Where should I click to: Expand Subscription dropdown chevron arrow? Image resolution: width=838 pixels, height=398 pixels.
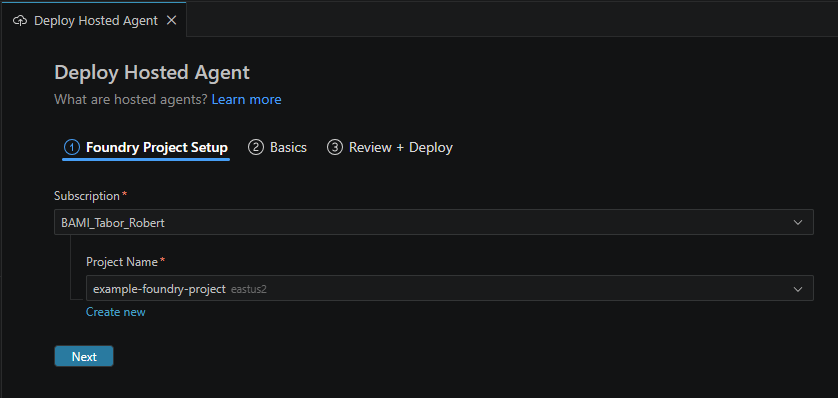[x=798, y=222]
